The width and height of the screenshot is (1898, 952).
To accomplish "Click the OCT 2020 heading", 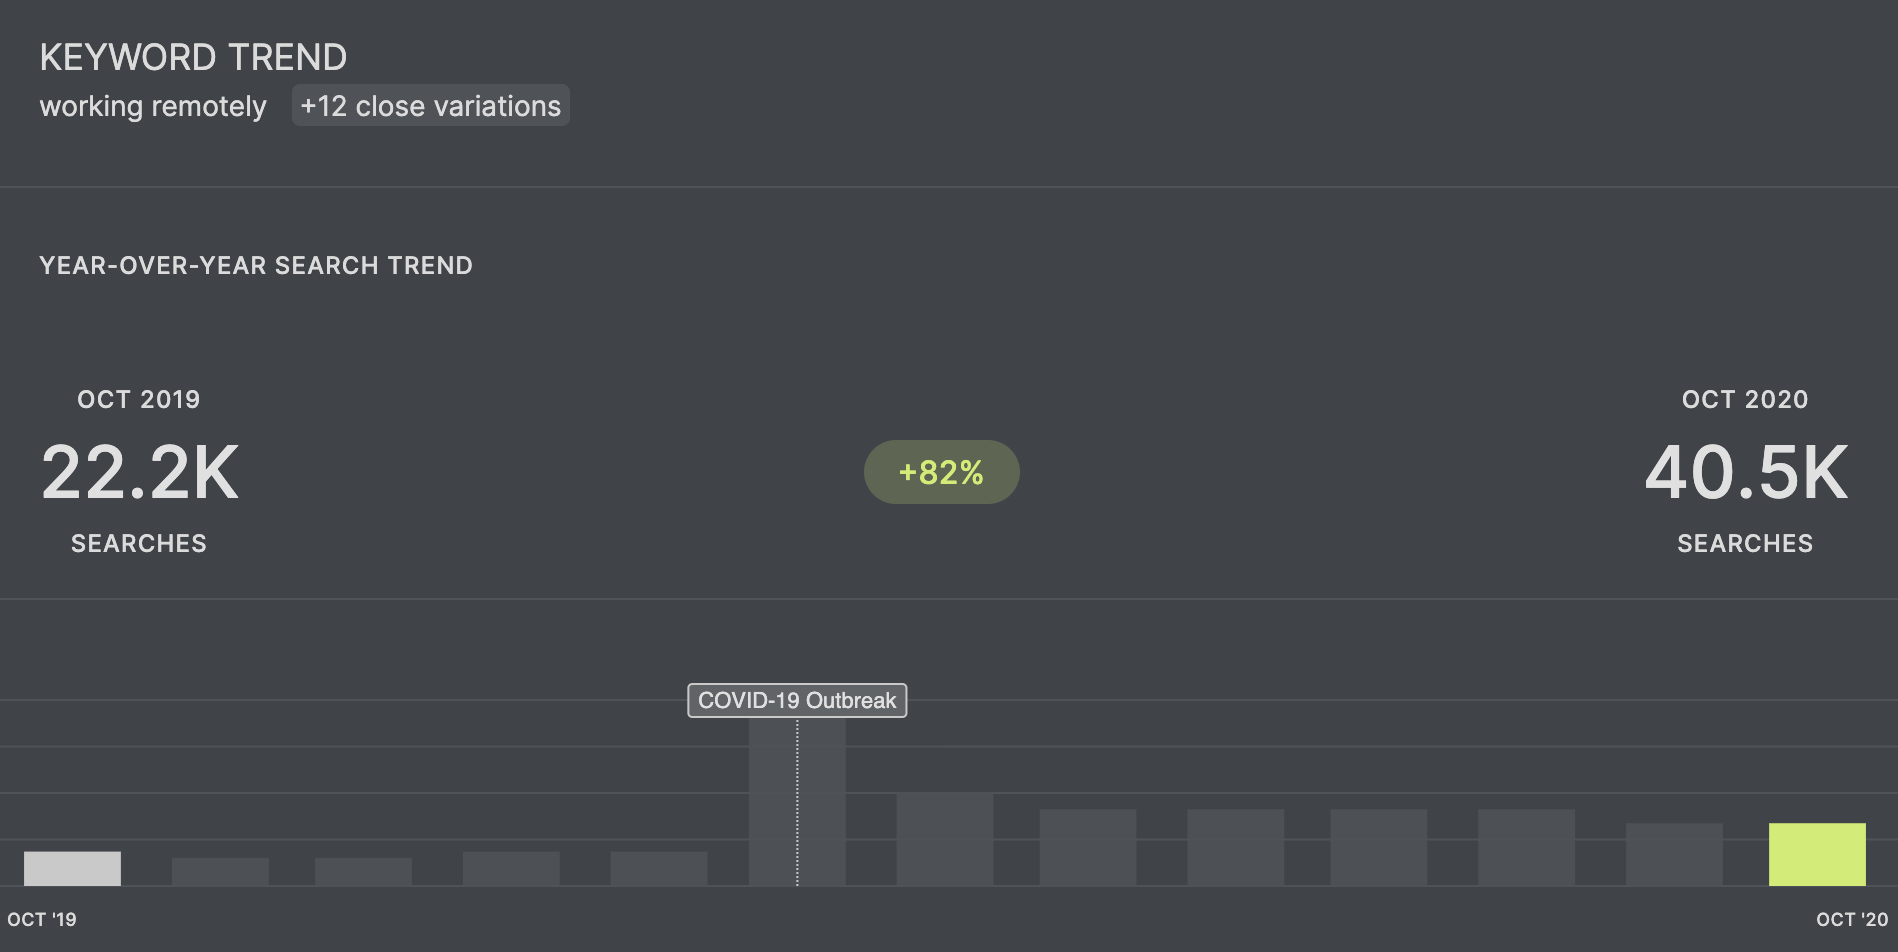I will pyautogui.click(x=1745, y=399).
